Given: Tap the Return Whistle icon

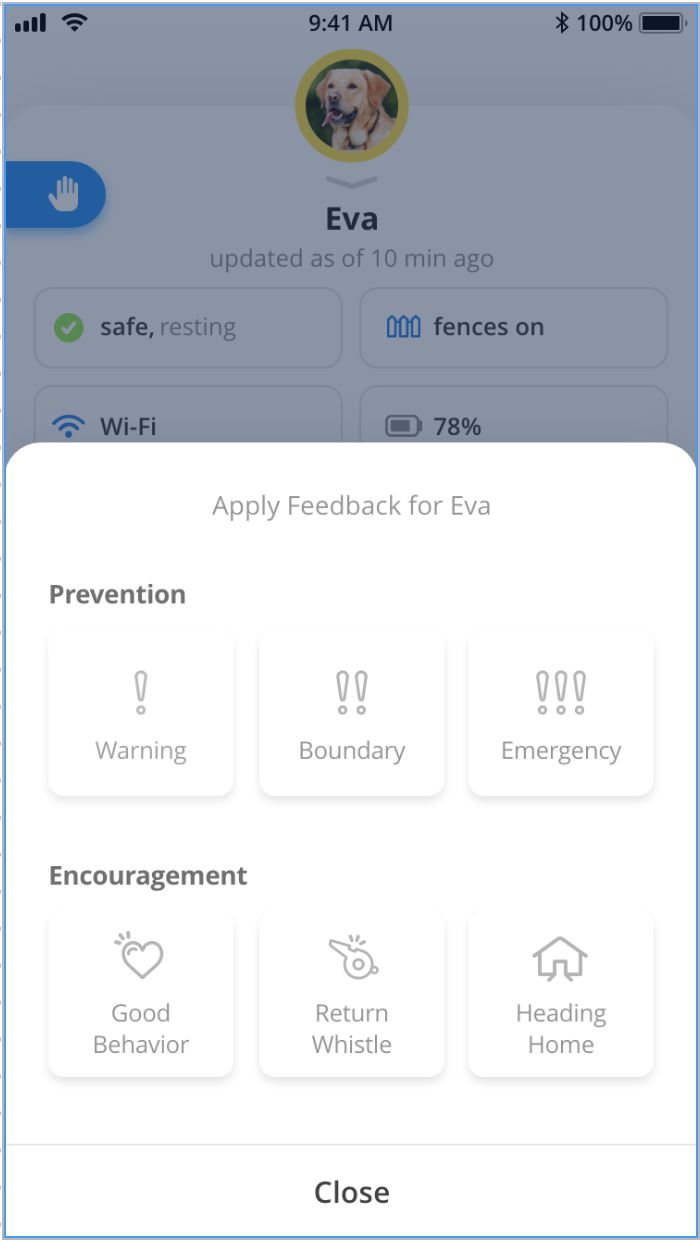Looking at the screenshot, I should tap(353, 957).
